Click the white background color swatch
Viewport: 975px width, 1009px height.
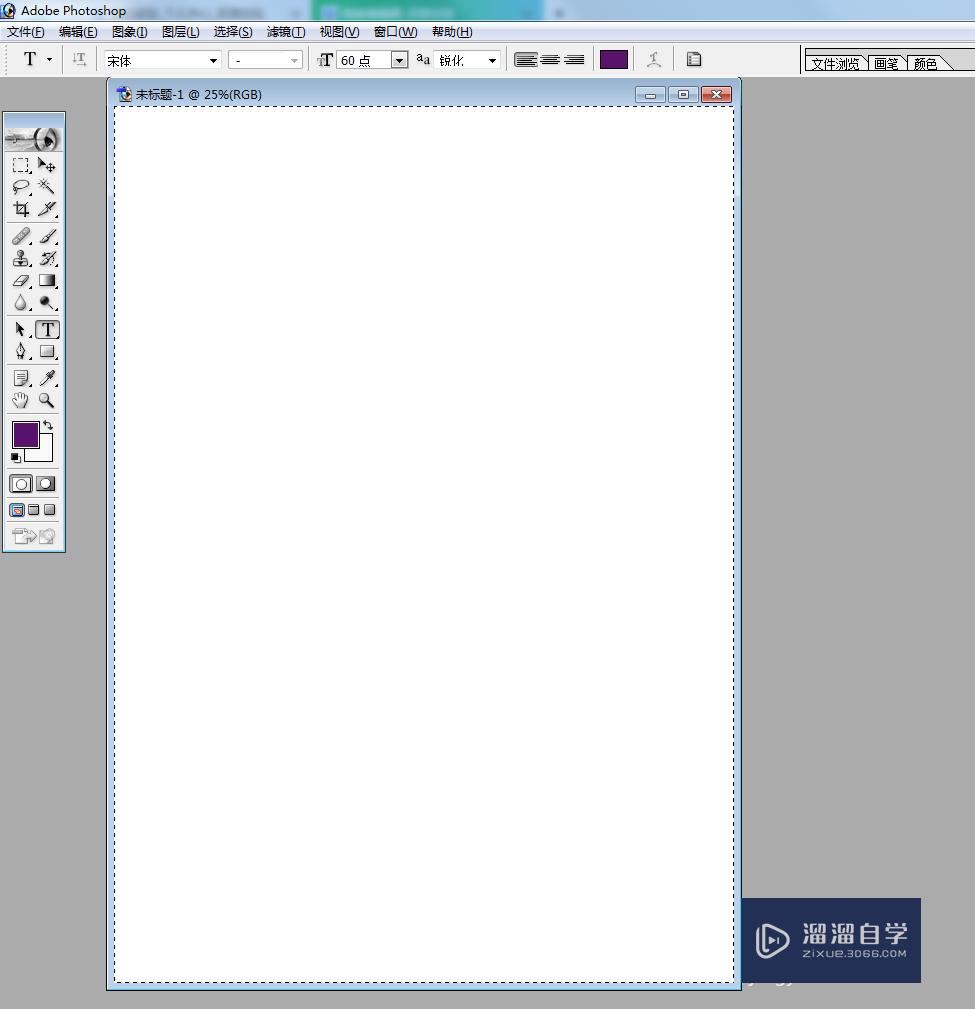tap(44, 453)
